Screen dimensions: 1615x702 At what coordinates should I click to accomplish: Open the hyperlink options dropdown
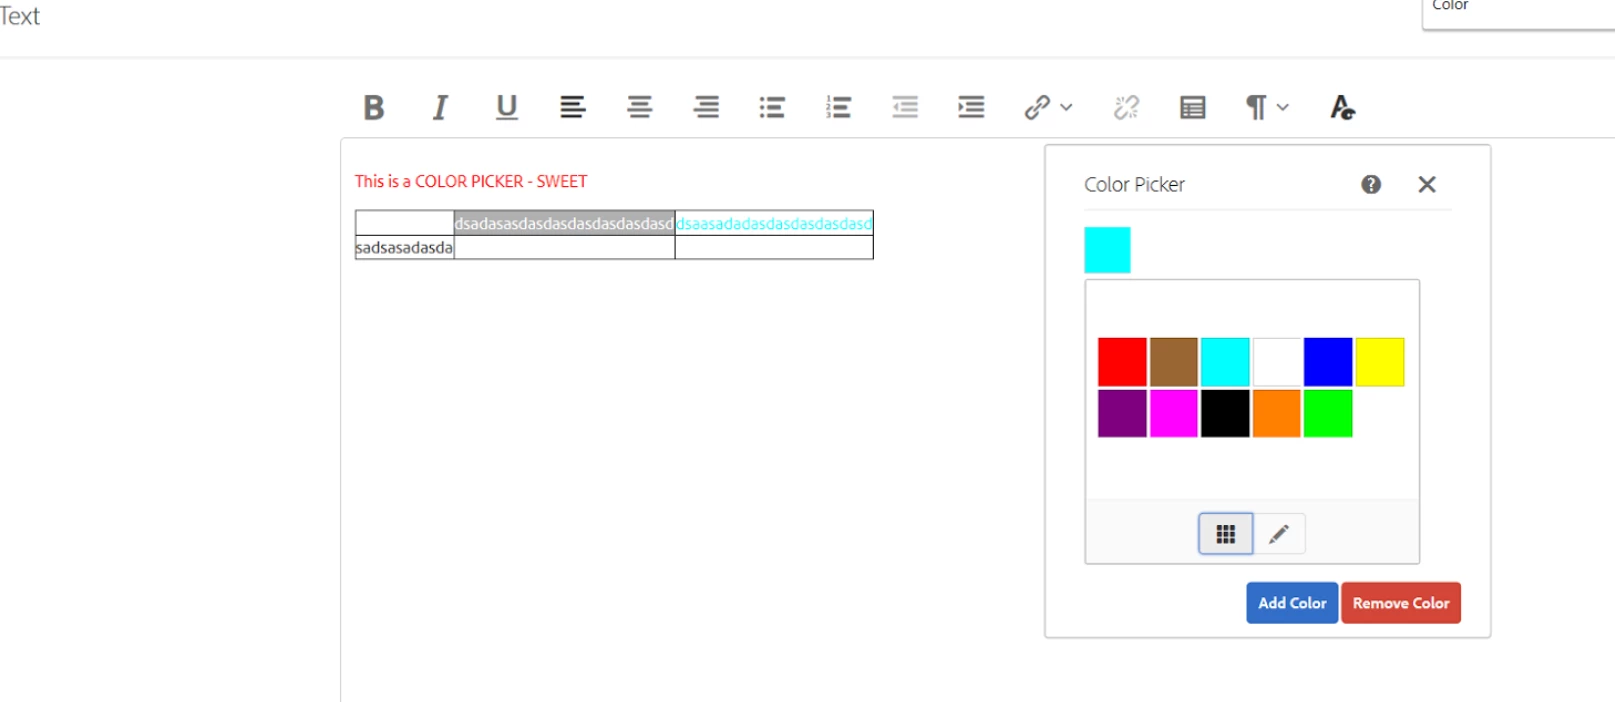pos(1048,107)
